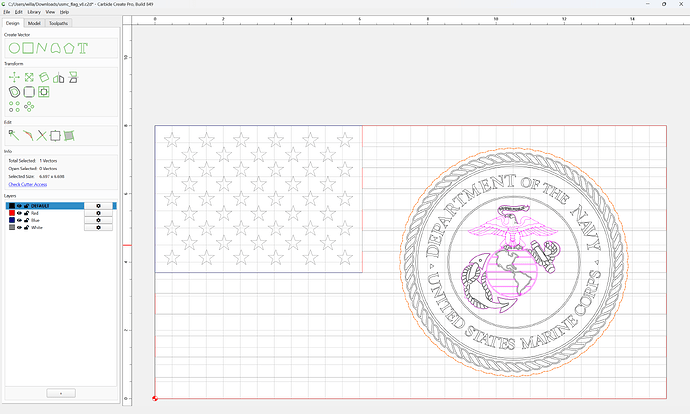
Task: Open the Linear Array tool
Action: pyautogui.click(x=15, y=106)
